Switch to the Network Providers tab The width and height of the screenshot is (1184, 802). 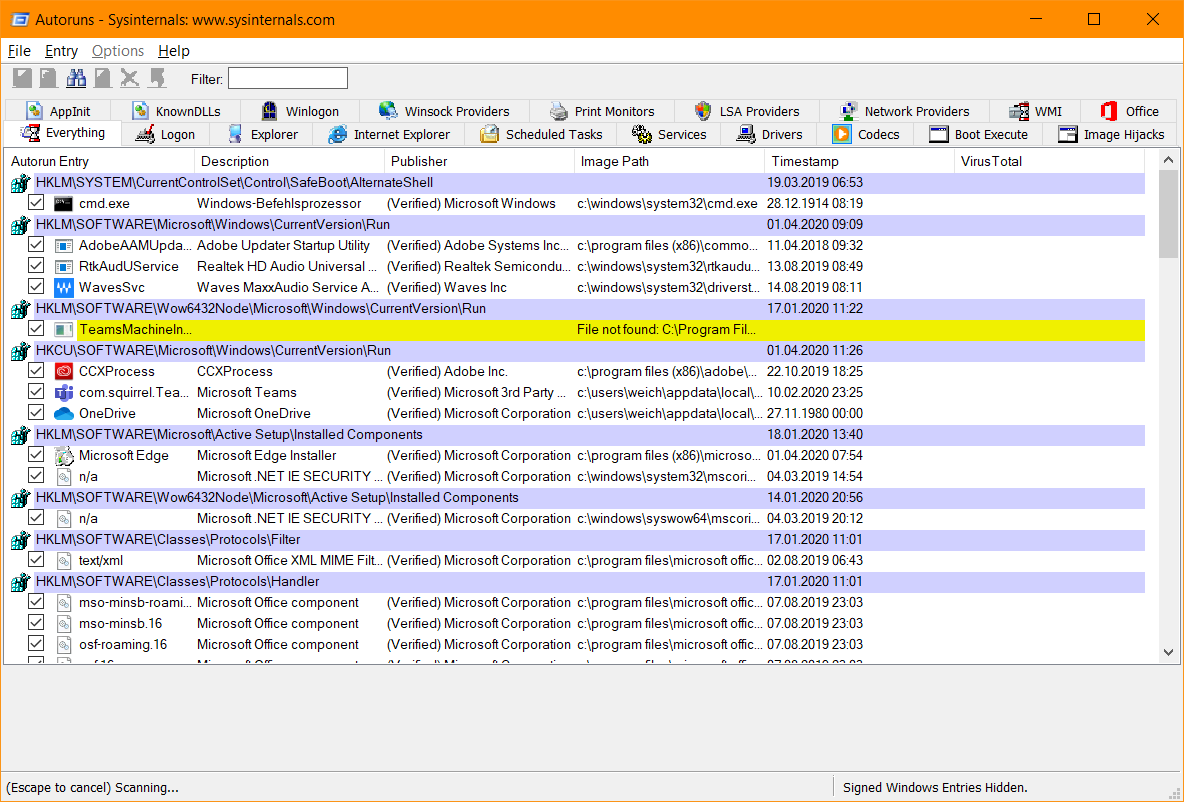(905, 111)
